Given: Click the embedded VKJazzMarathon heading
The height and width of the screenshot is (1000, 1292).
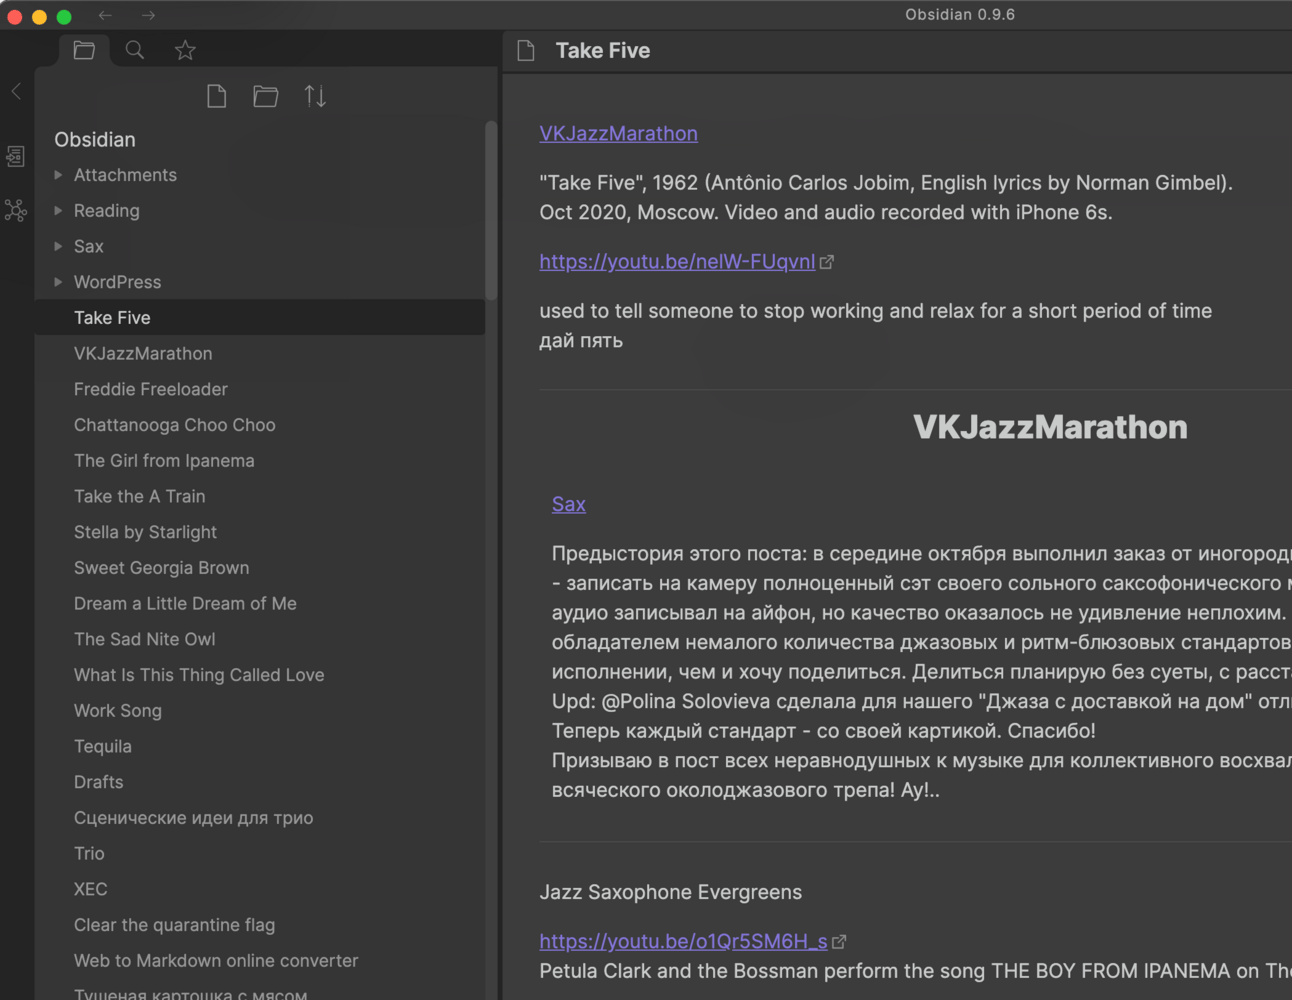Looking at the screenshot, I should tap(1050, 428).
